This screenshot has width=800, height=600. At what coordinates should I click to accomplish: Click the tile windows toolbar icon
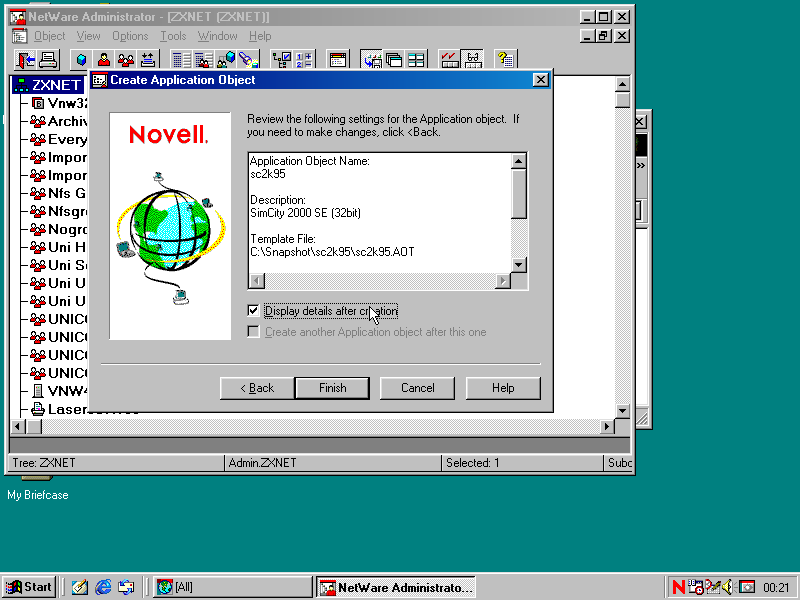click(x=416, y=60)
